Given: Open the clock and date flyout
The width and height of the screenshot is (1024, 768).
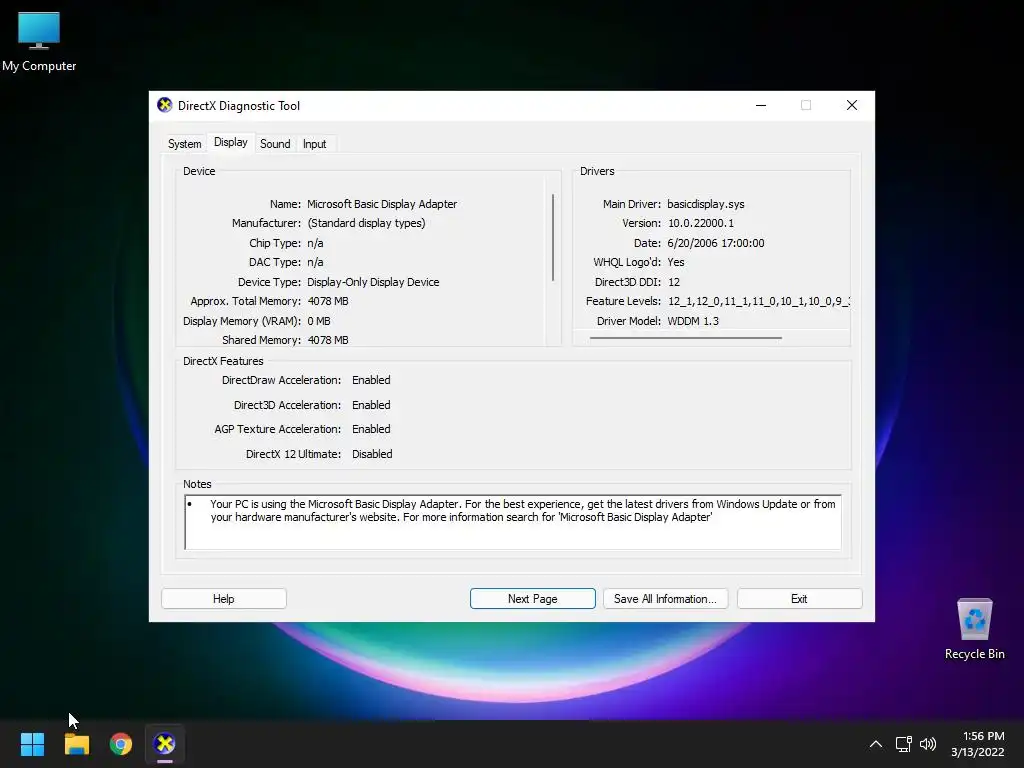Looking at the screenshot, I should [x=977, y=744].
